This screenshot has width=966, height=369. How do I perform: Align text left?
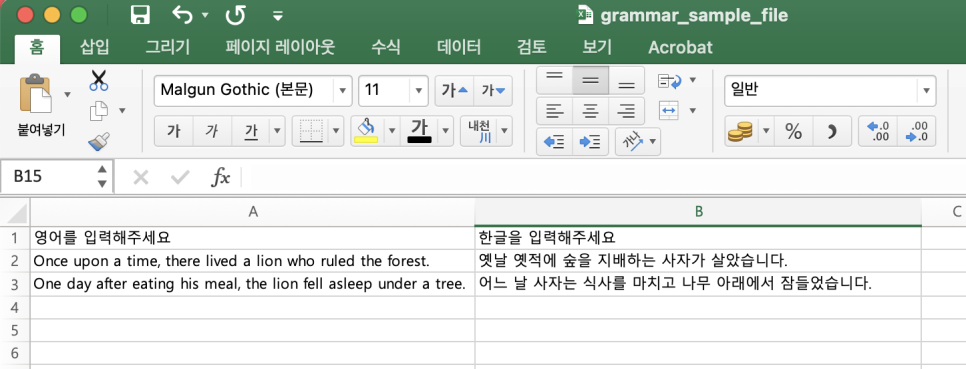point(554,111)
